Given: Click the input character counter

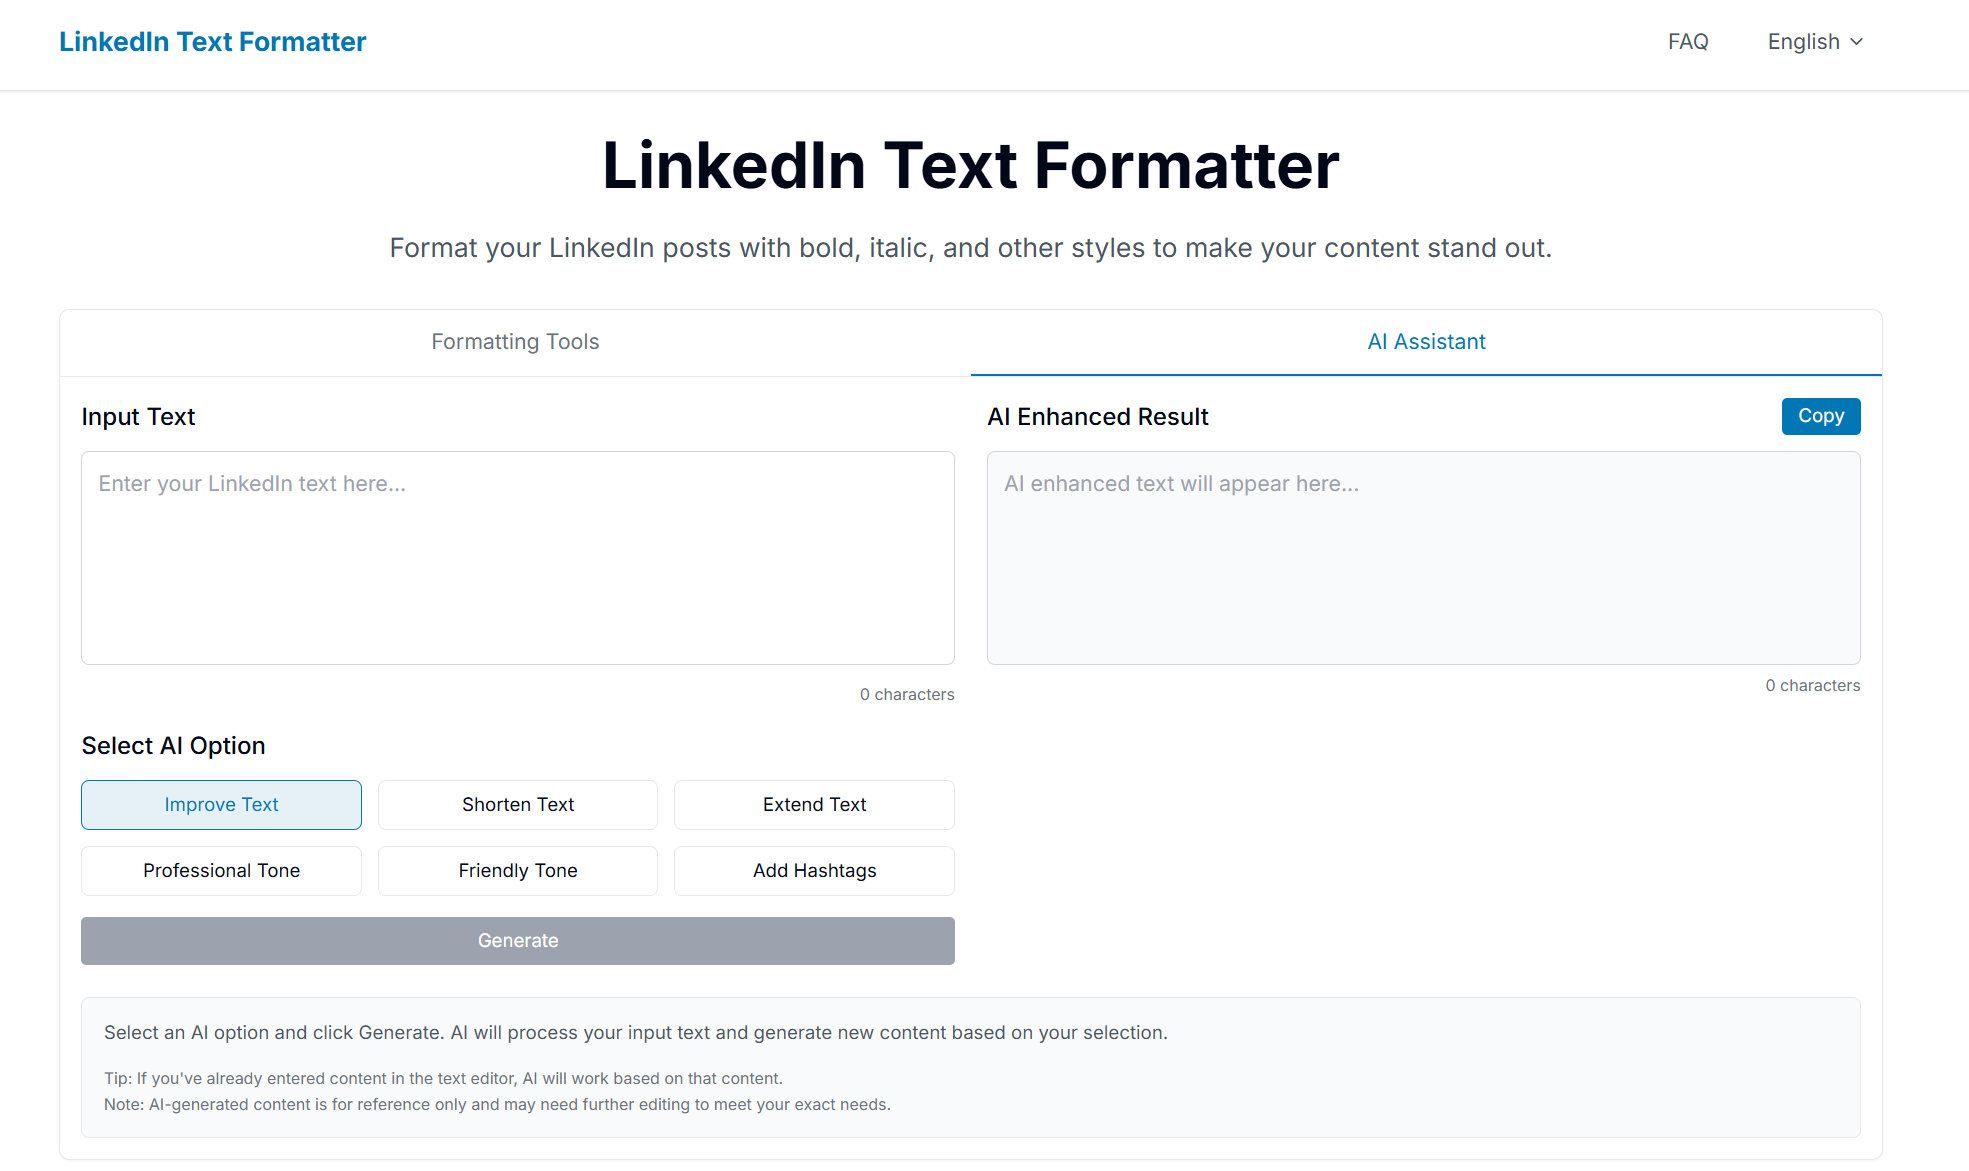Looking at the screenshot, I should (906, 693).
